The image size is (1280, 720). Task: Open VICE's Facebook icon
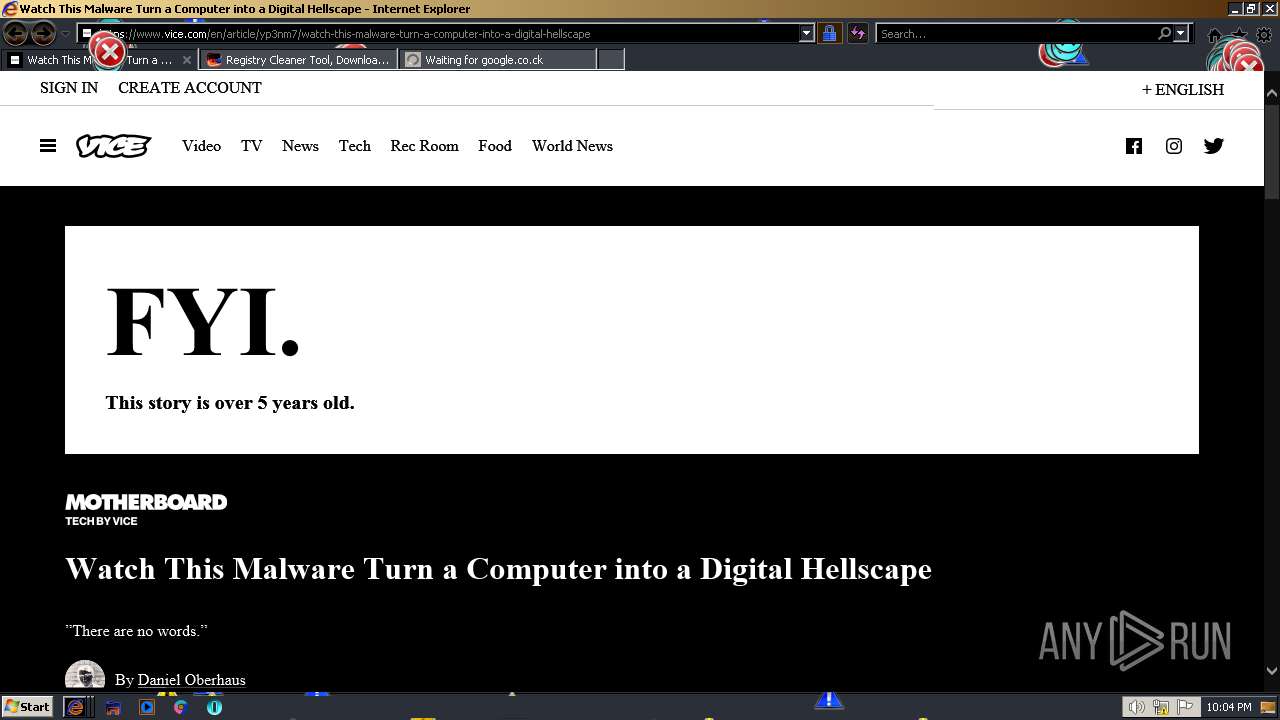coord(1134,146)
